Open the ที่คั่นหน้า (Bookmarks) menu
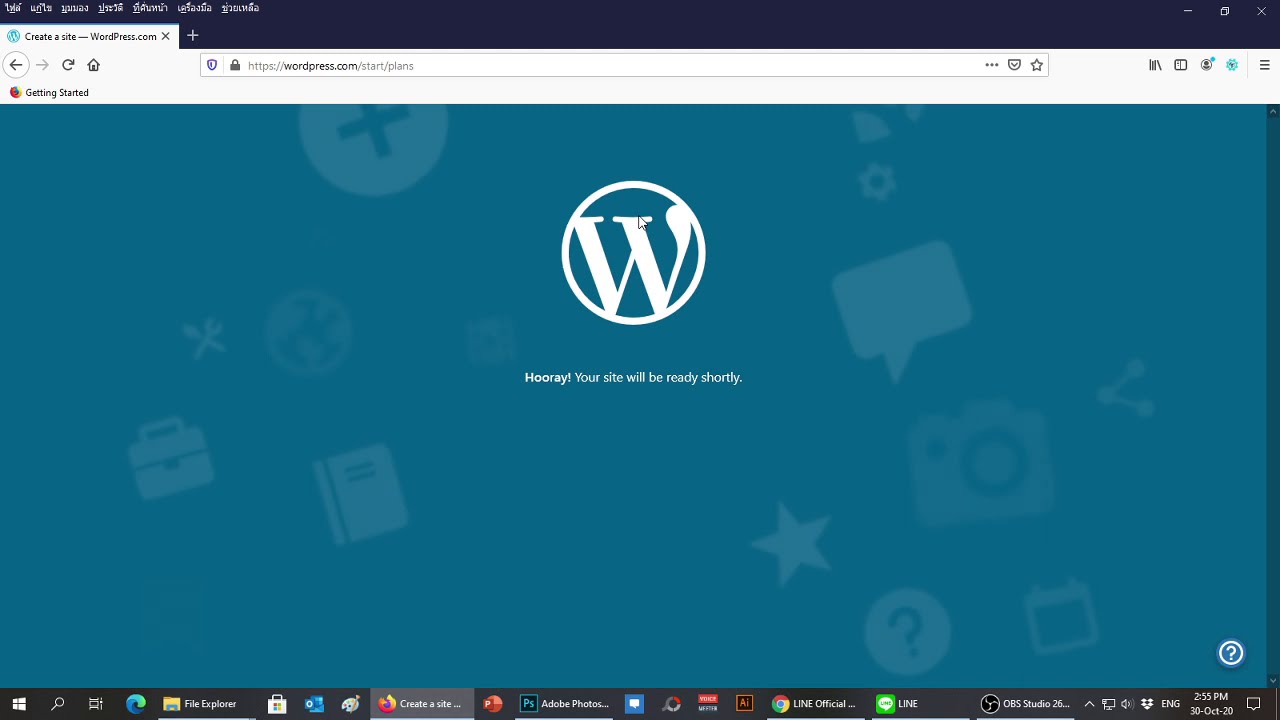 (150, 8)
